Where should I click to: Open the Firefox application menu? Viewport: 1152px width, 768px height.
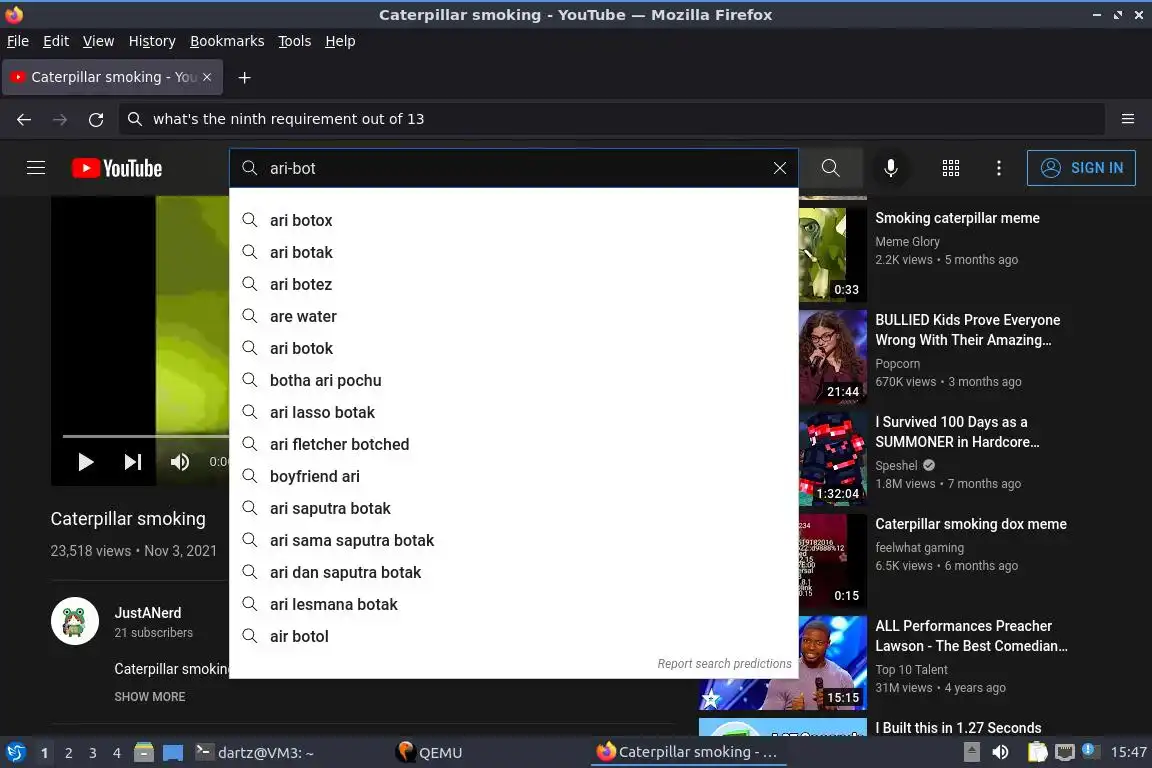(1128, 119)
